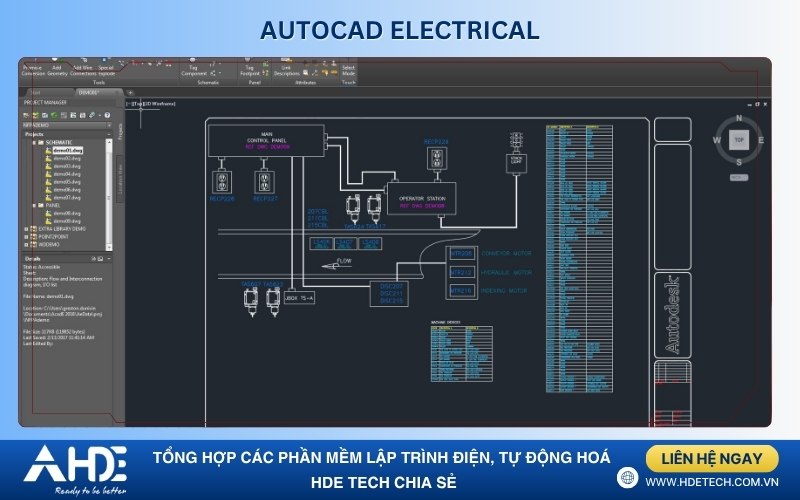Expand the POINT2POINT project node
The image size is (800, 500).
pyautogui.click(x=26, y=237)
